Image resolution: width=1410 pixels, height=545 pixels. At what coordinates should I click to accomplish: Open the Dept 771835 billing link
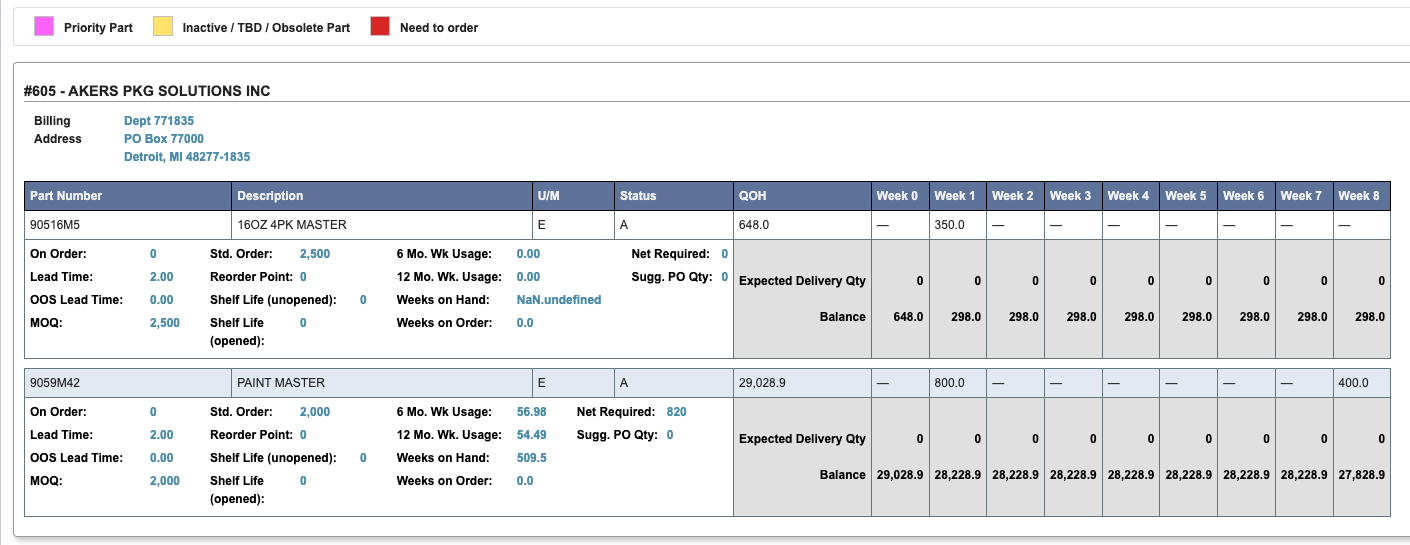[x=159, y=121]
